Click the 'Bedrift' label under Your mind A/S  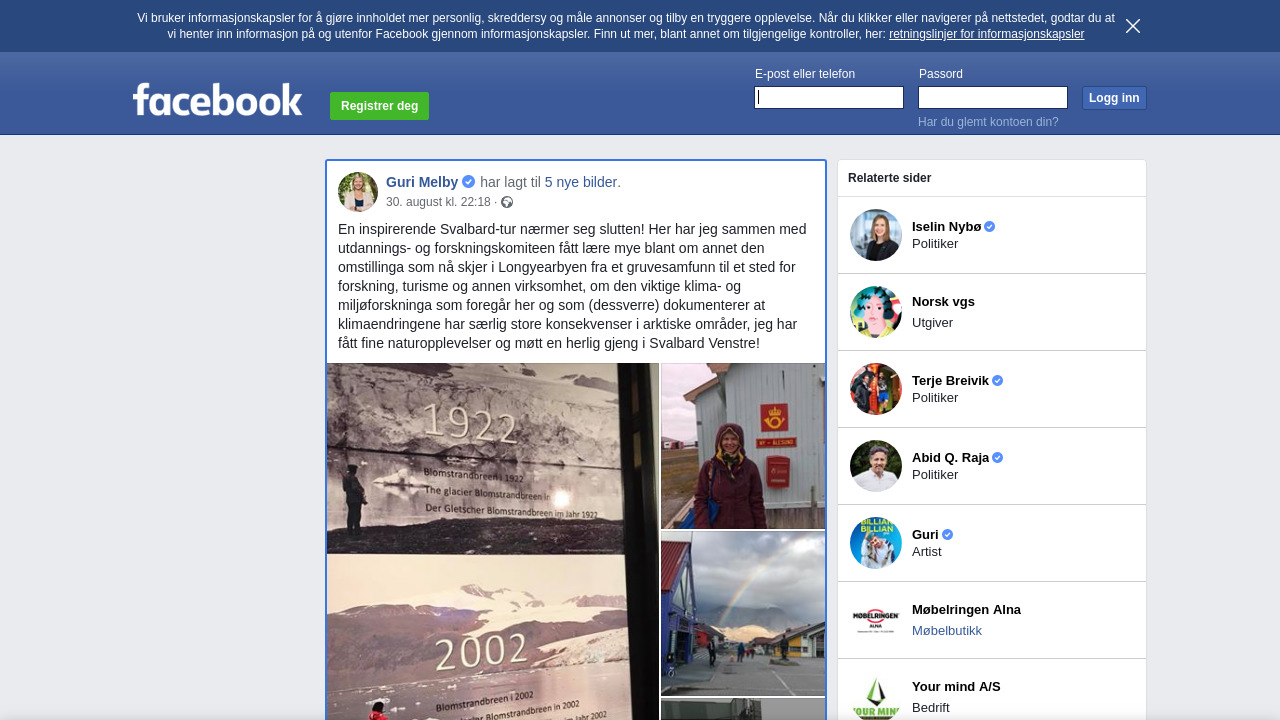(x=931, y=708)
